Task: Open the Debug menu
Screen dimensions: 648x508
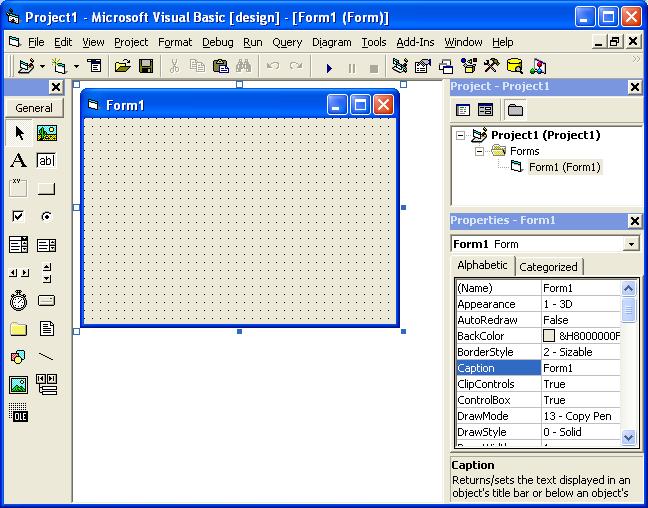Action: pos(217,42)
